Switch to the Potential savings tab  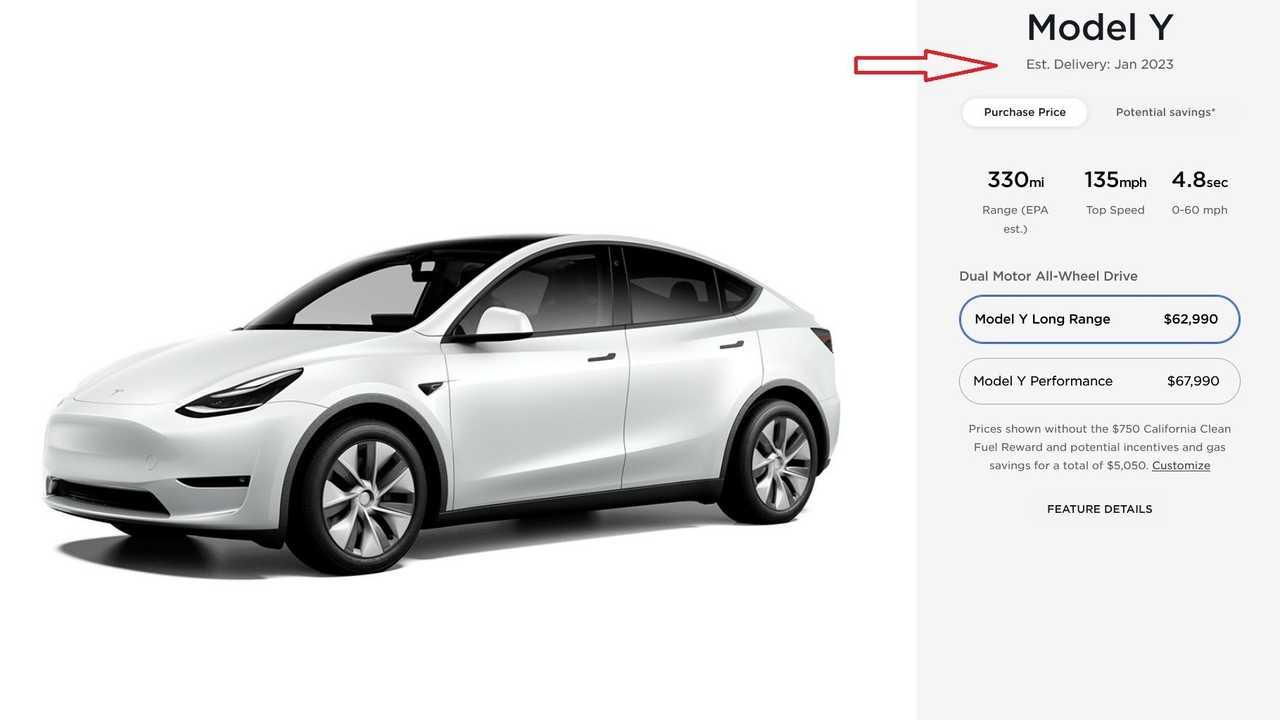1165,112
